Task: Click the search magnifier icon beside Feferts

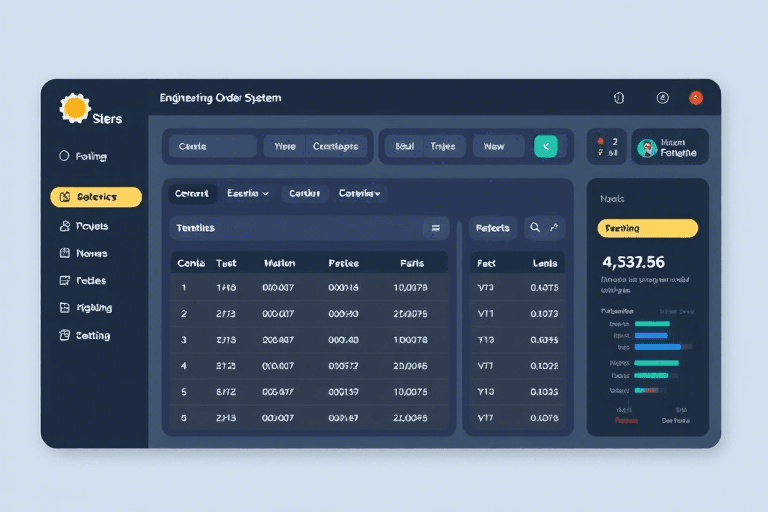Action: click(535, 228)
